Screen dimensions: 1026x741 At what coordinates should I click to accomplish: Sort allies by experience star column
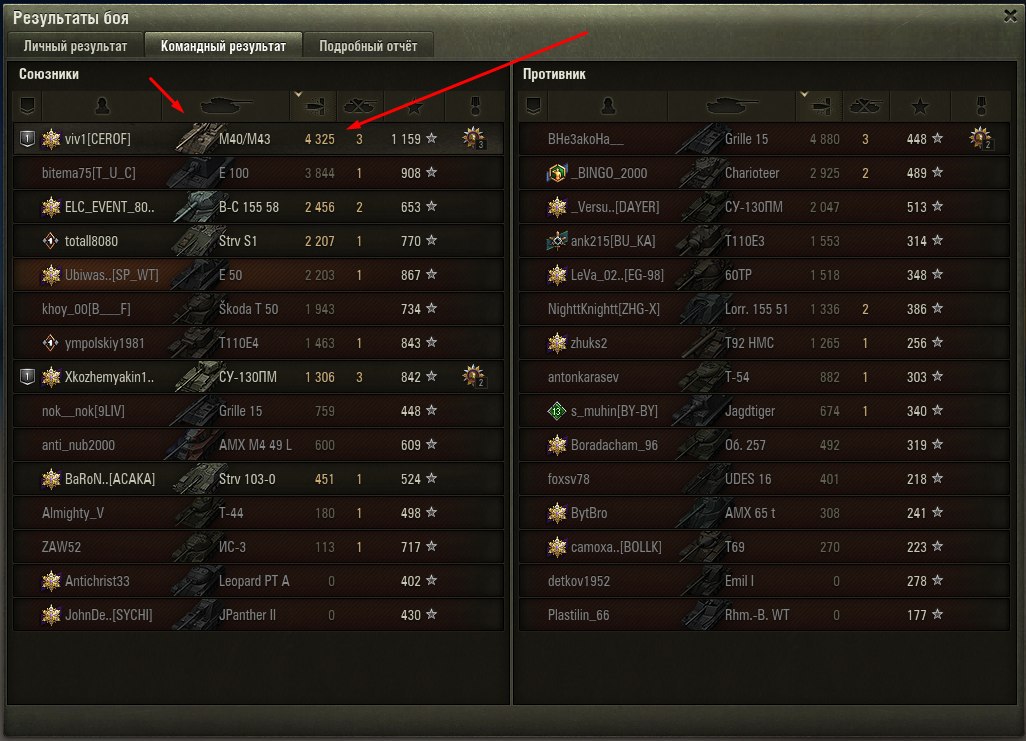pos(414,106)
